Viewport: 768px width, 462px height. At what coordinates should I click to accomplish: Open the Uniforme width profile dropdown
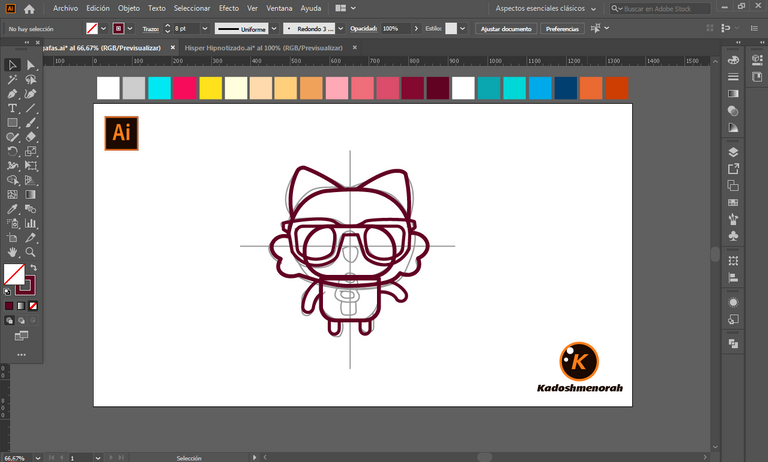[x=274, y=29]
